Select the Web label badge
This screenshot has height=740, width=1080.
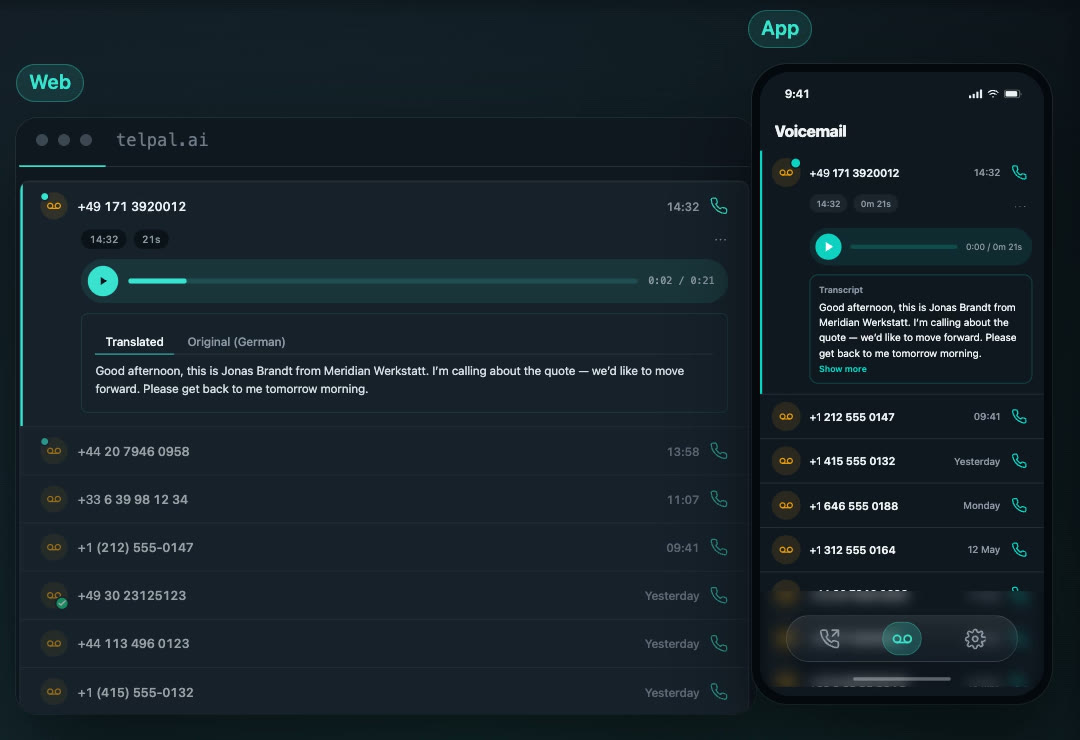click(x=50, y=83)
